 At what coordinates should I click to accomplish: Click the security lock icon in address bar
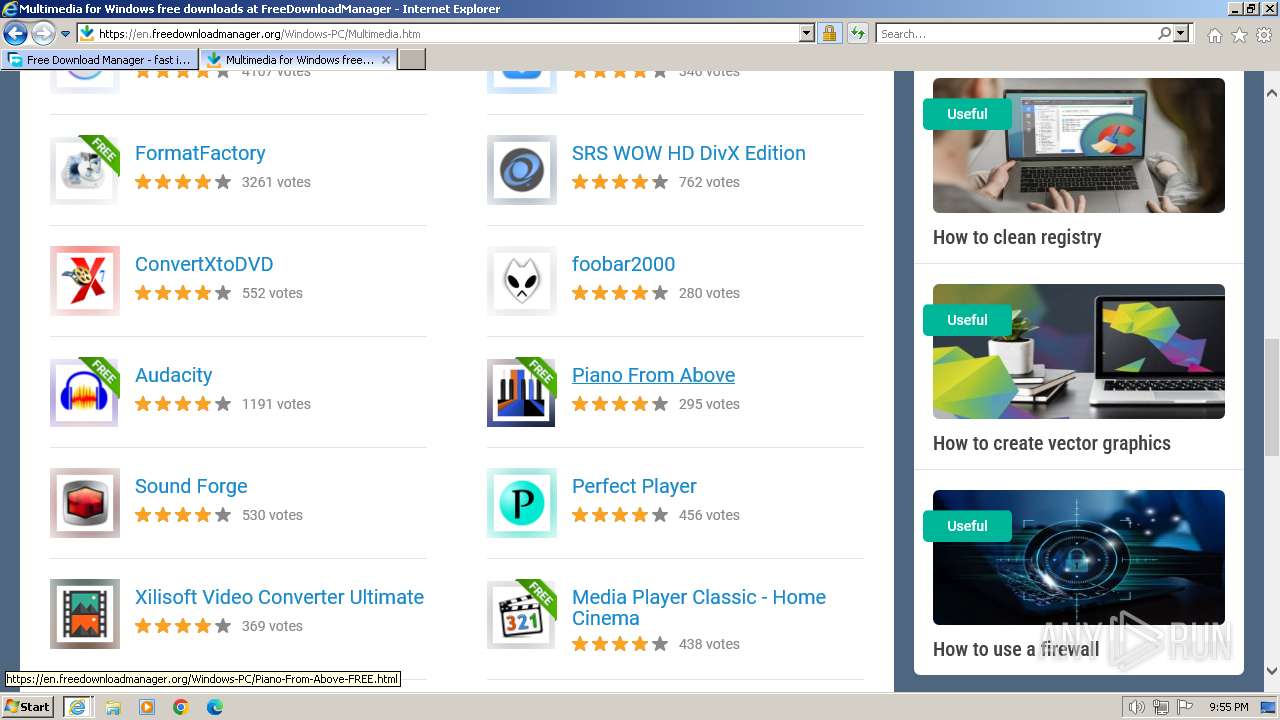829,34
